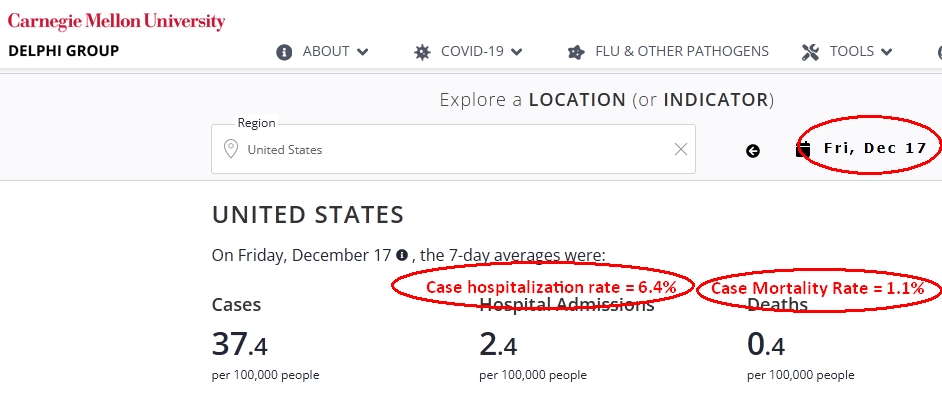
Task: Click the Carnegie Mellon University logo
Action: pos(117,22)
